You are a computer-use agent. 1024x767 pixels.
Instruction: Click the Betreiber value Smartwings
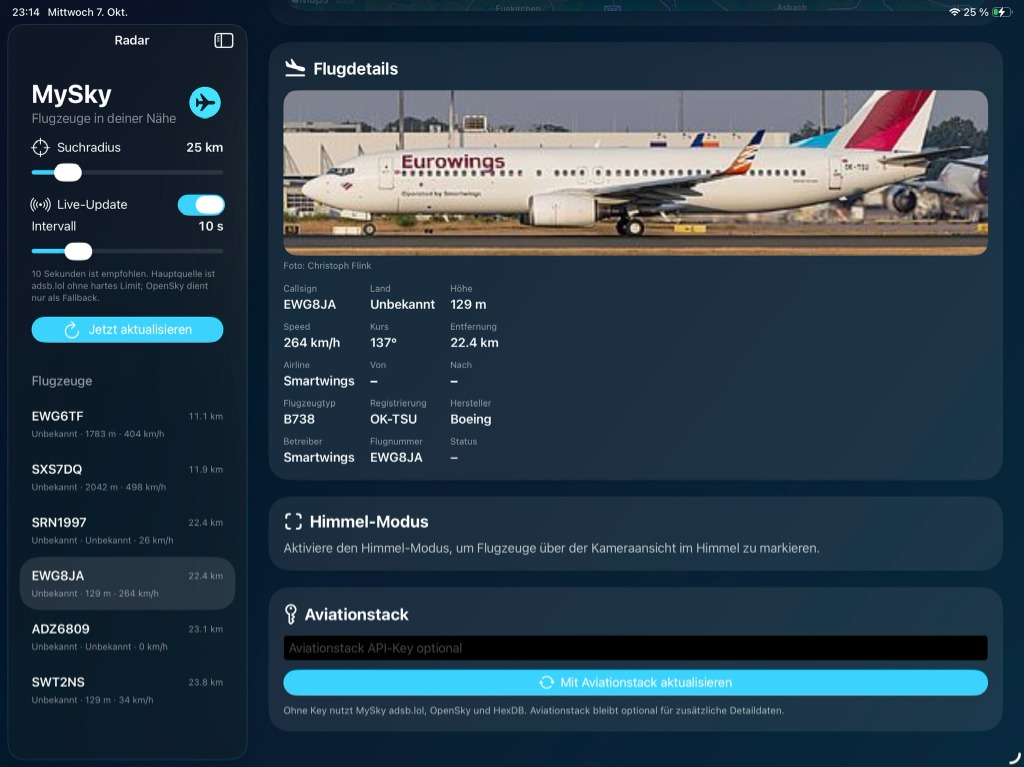[319, 457]
